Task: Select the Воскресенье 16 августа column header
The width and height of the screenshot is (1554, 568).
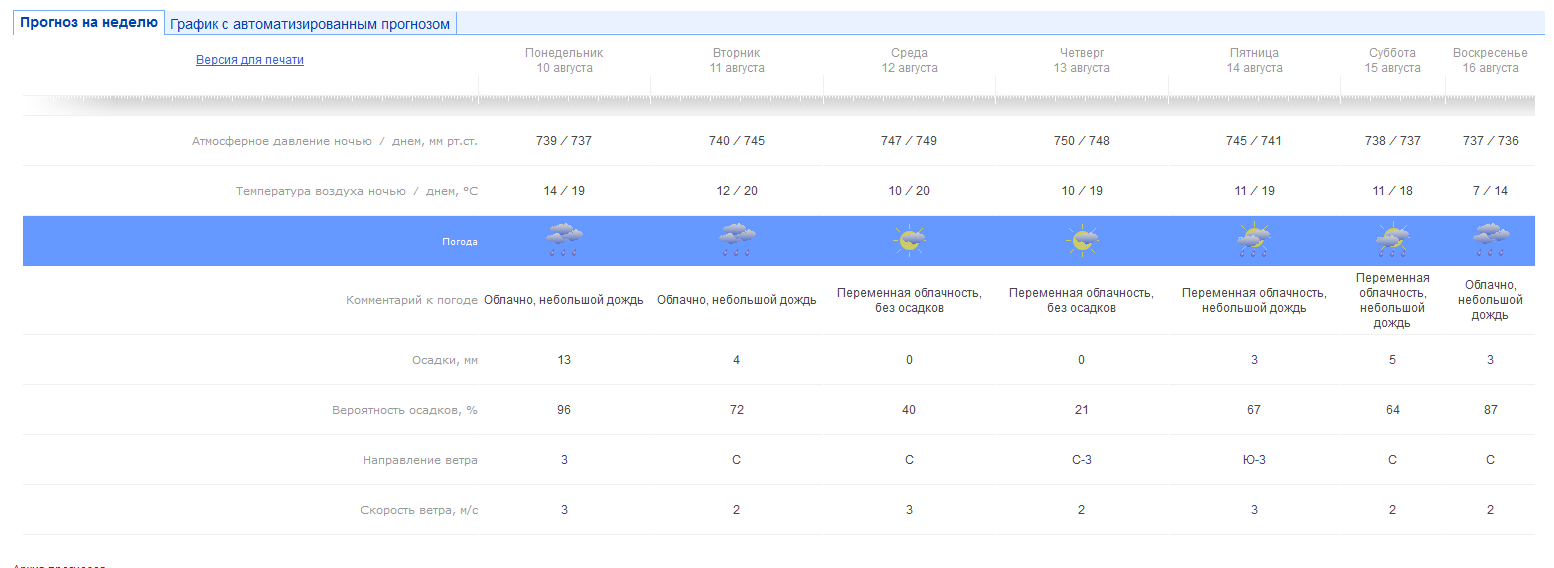Action: [1490, 60]
